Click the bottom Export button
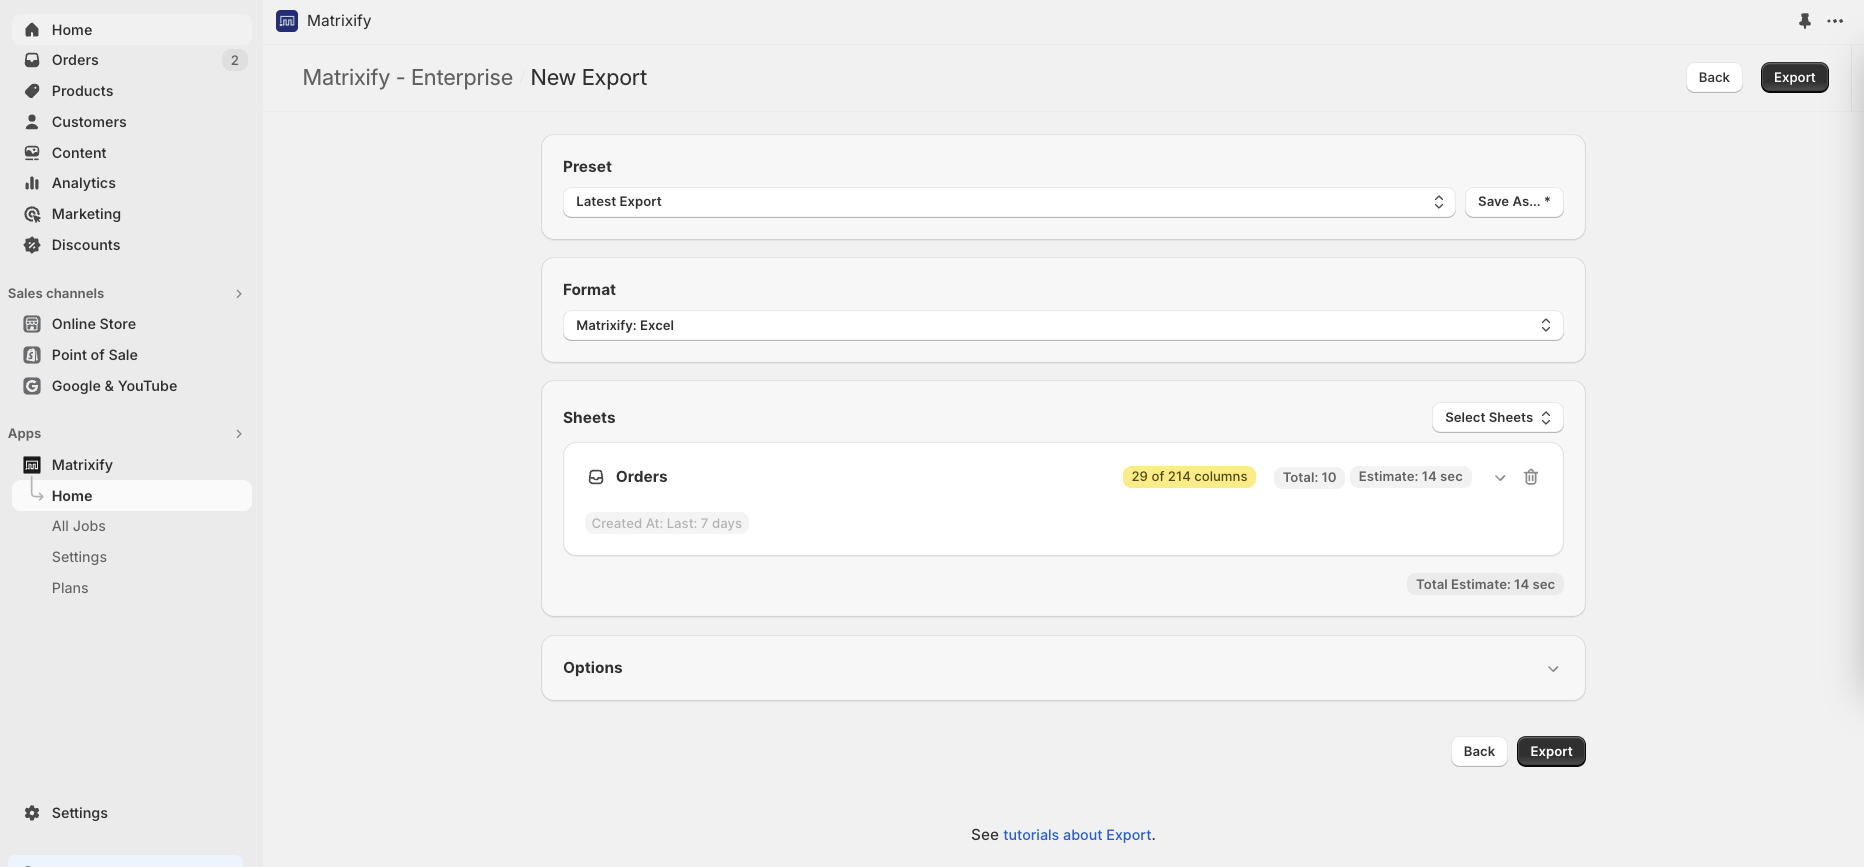This screenshot has width=1864, height=867. pos(1551,752)
